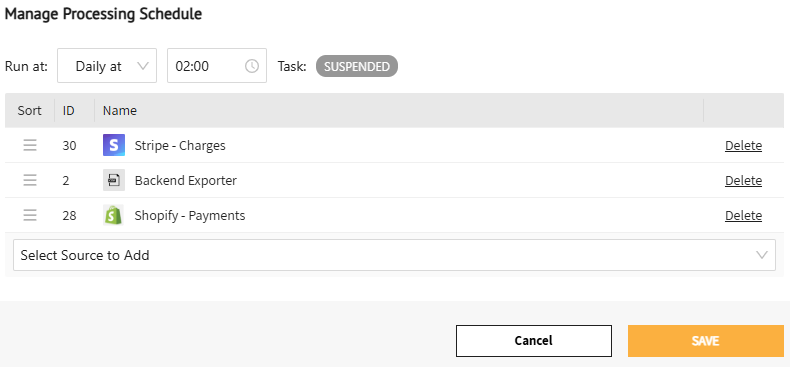Click the Backend Exporter file icon
This screenshot has width=790, height=367.
pyautogui.click(x=114, y=180)
